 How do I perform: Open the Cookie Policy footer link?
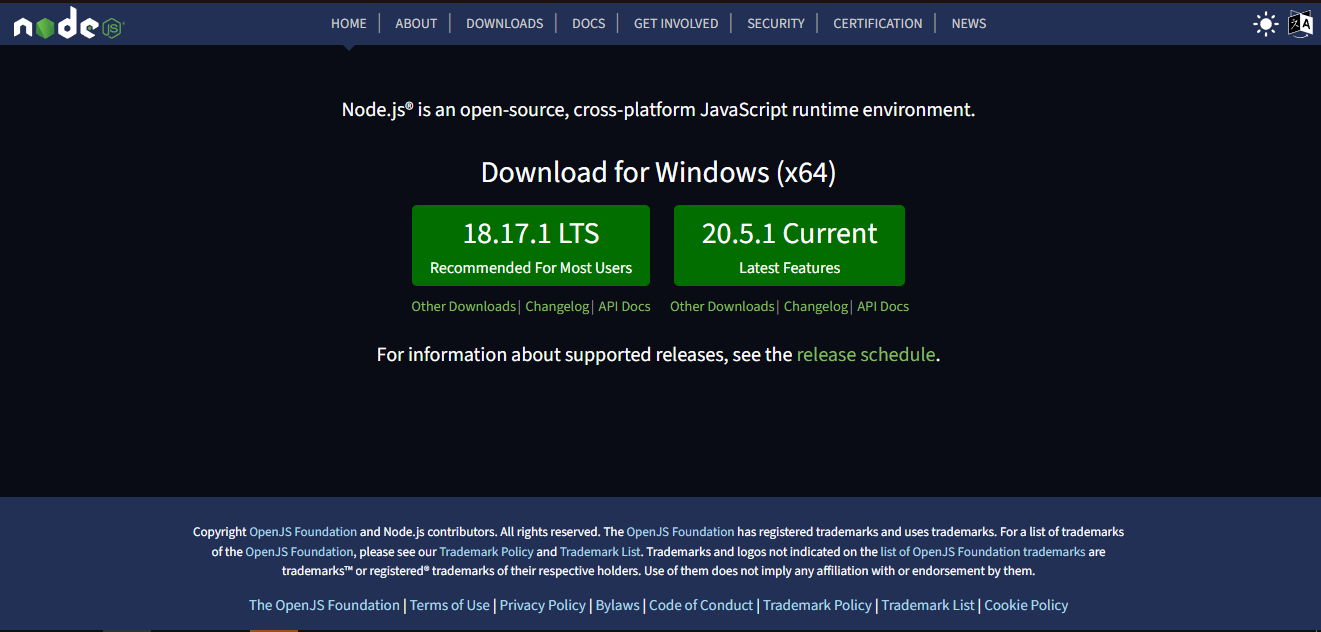click(x=1026, y=605)
